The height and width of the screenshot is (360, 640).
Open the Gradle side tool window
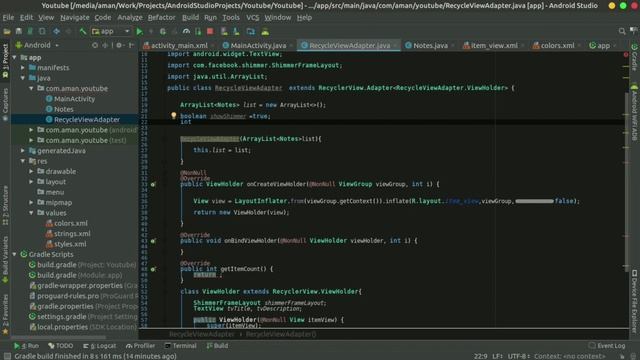(x=634, y=57)
